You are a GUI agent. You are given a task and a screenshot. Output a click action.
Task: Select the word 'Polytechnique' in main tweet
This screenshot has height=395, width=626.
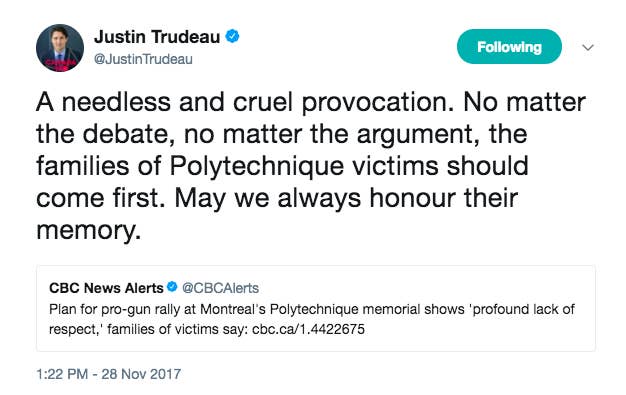(257, 167)
